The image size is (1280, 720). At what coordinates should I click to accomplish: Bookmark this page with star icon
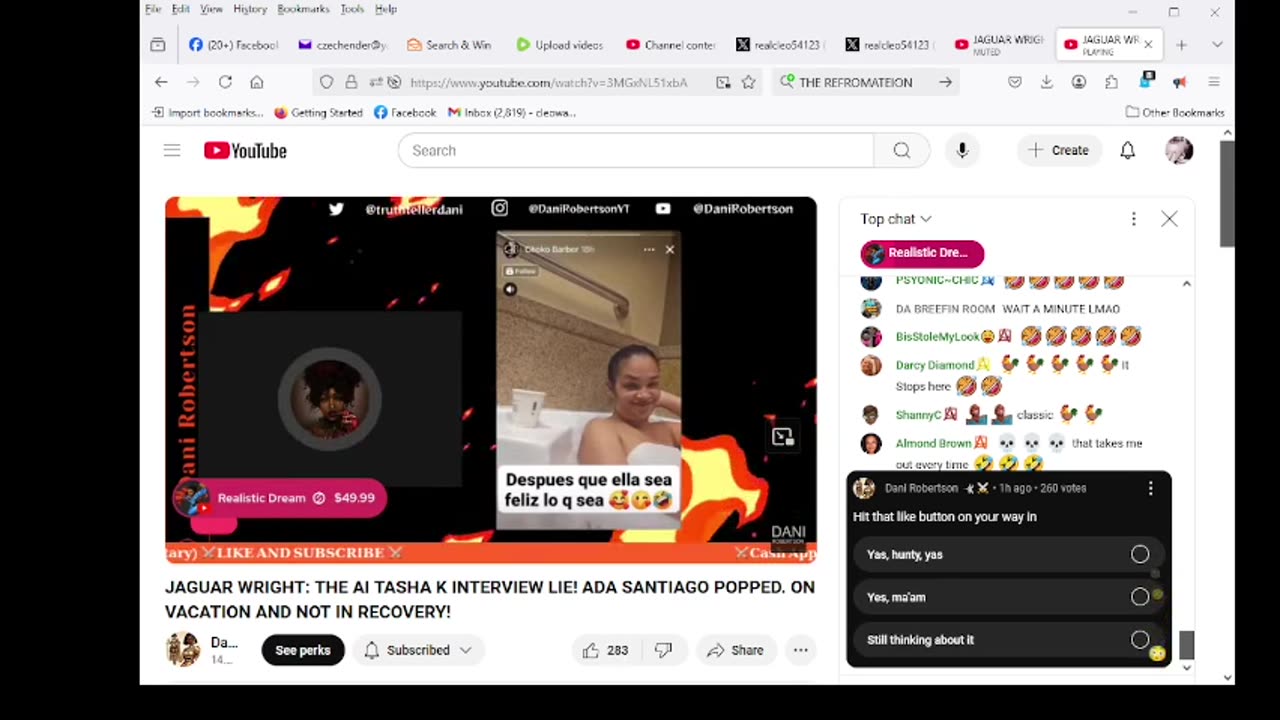748,82
